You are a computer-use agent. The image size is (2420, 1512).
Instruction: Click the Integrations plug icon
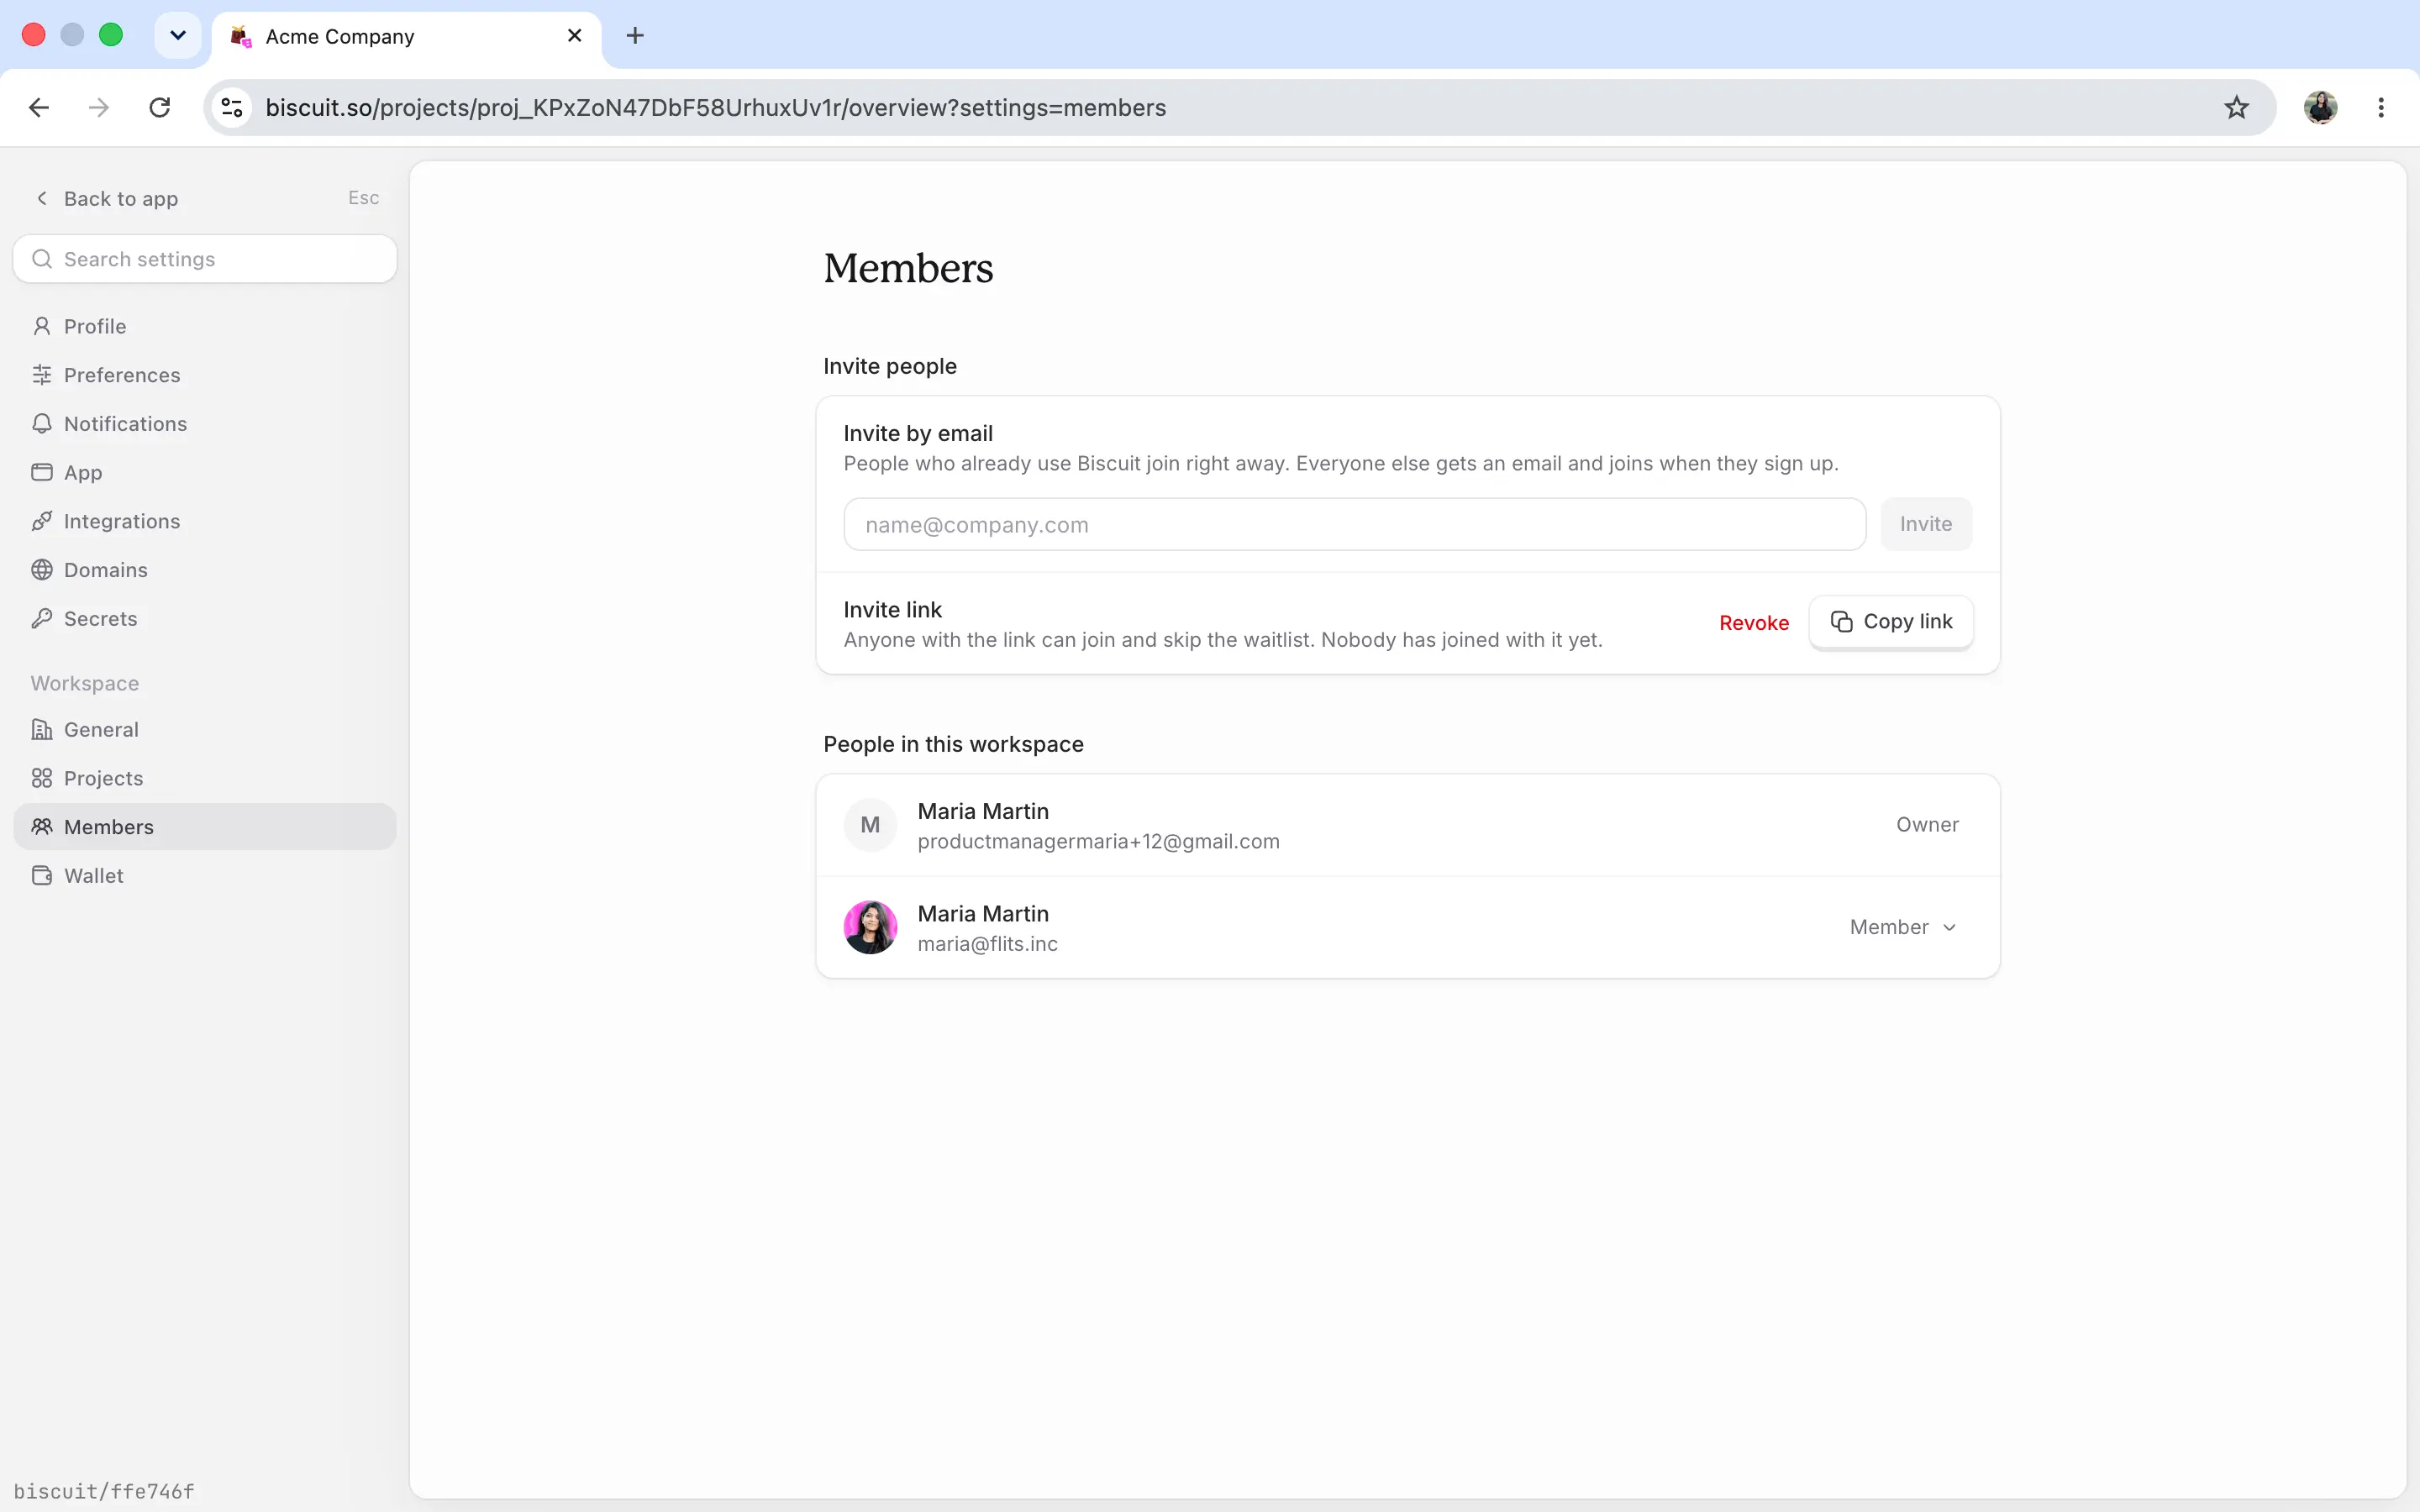[41, 521]
